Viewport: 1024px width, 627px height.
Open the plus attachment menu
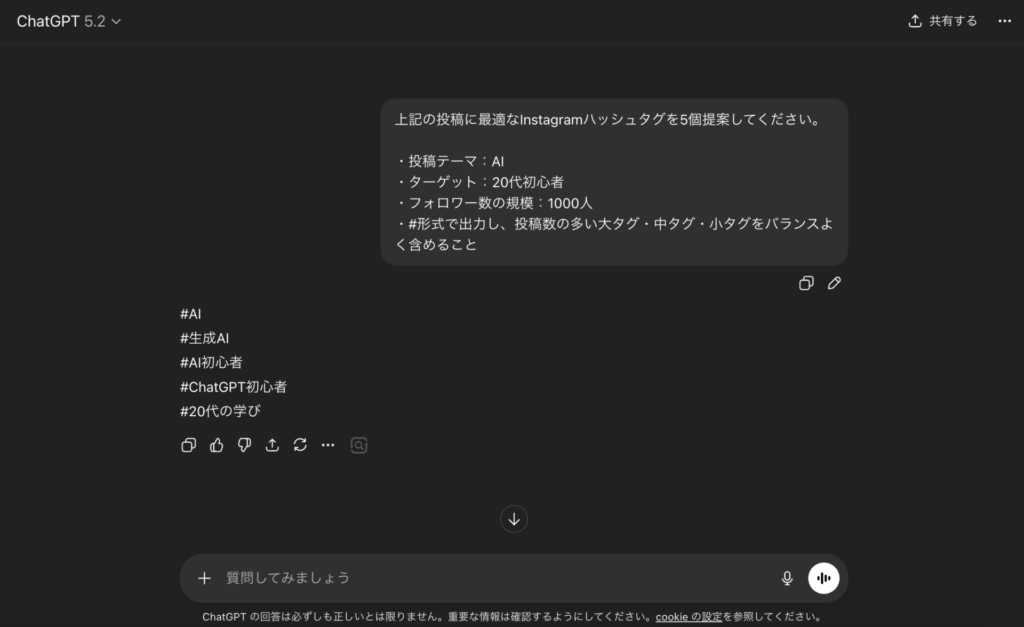click(x=204, y=578)
